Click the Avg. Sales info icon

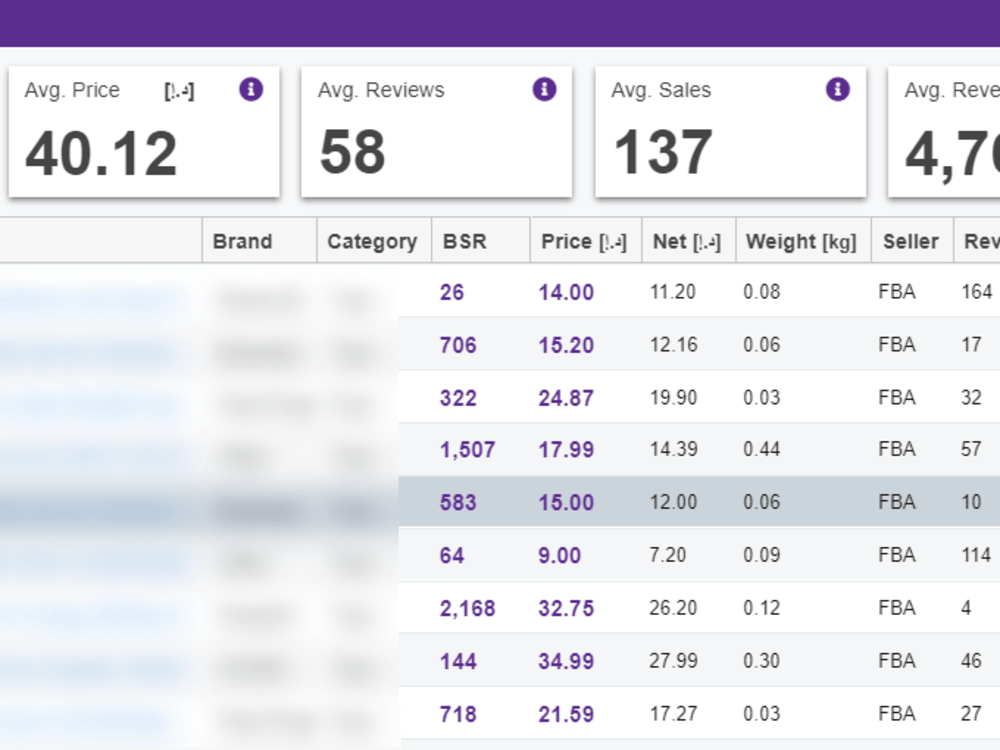(x=838, y=89)
